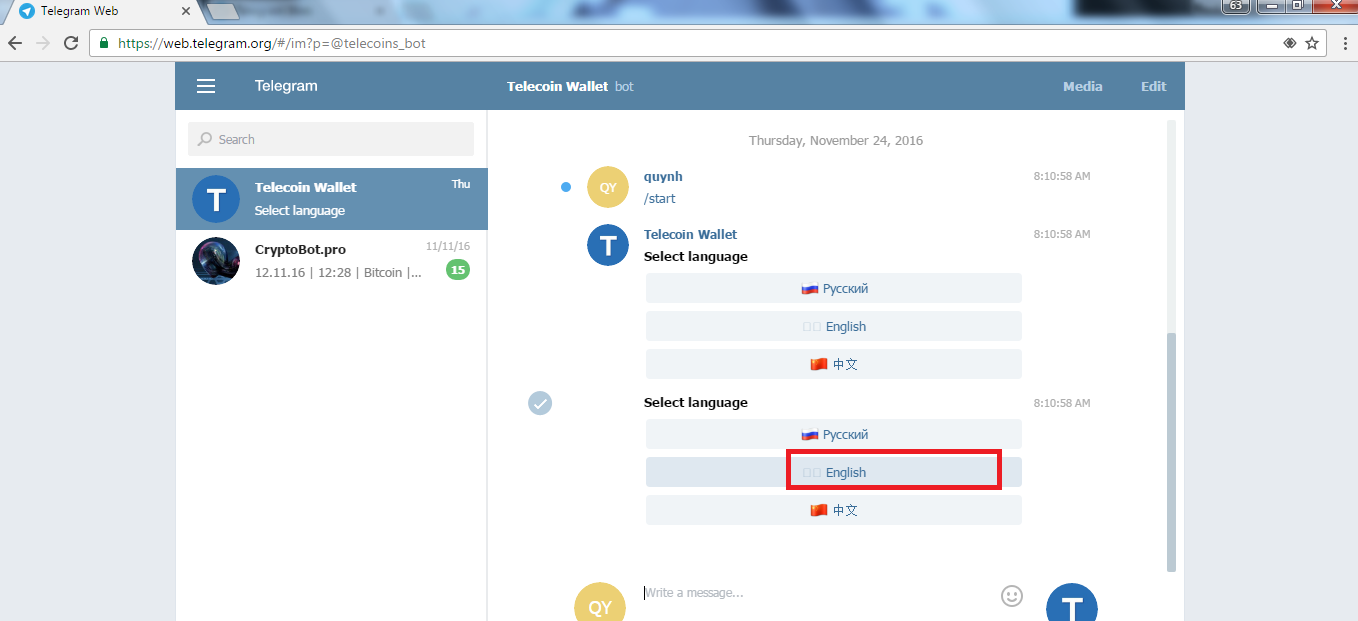Click the checkmark selection icon beside second message
The width and height of the screenshot is (1358, 621).
(x=540, y=403)
